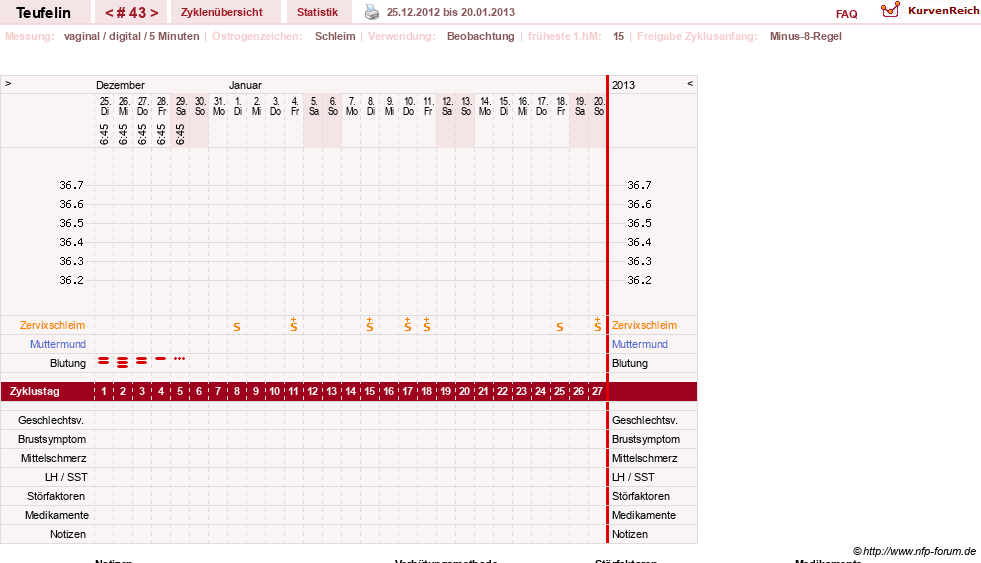Click the Dezember month label
This screenshot has width=981, height=563.
[120, 85]
